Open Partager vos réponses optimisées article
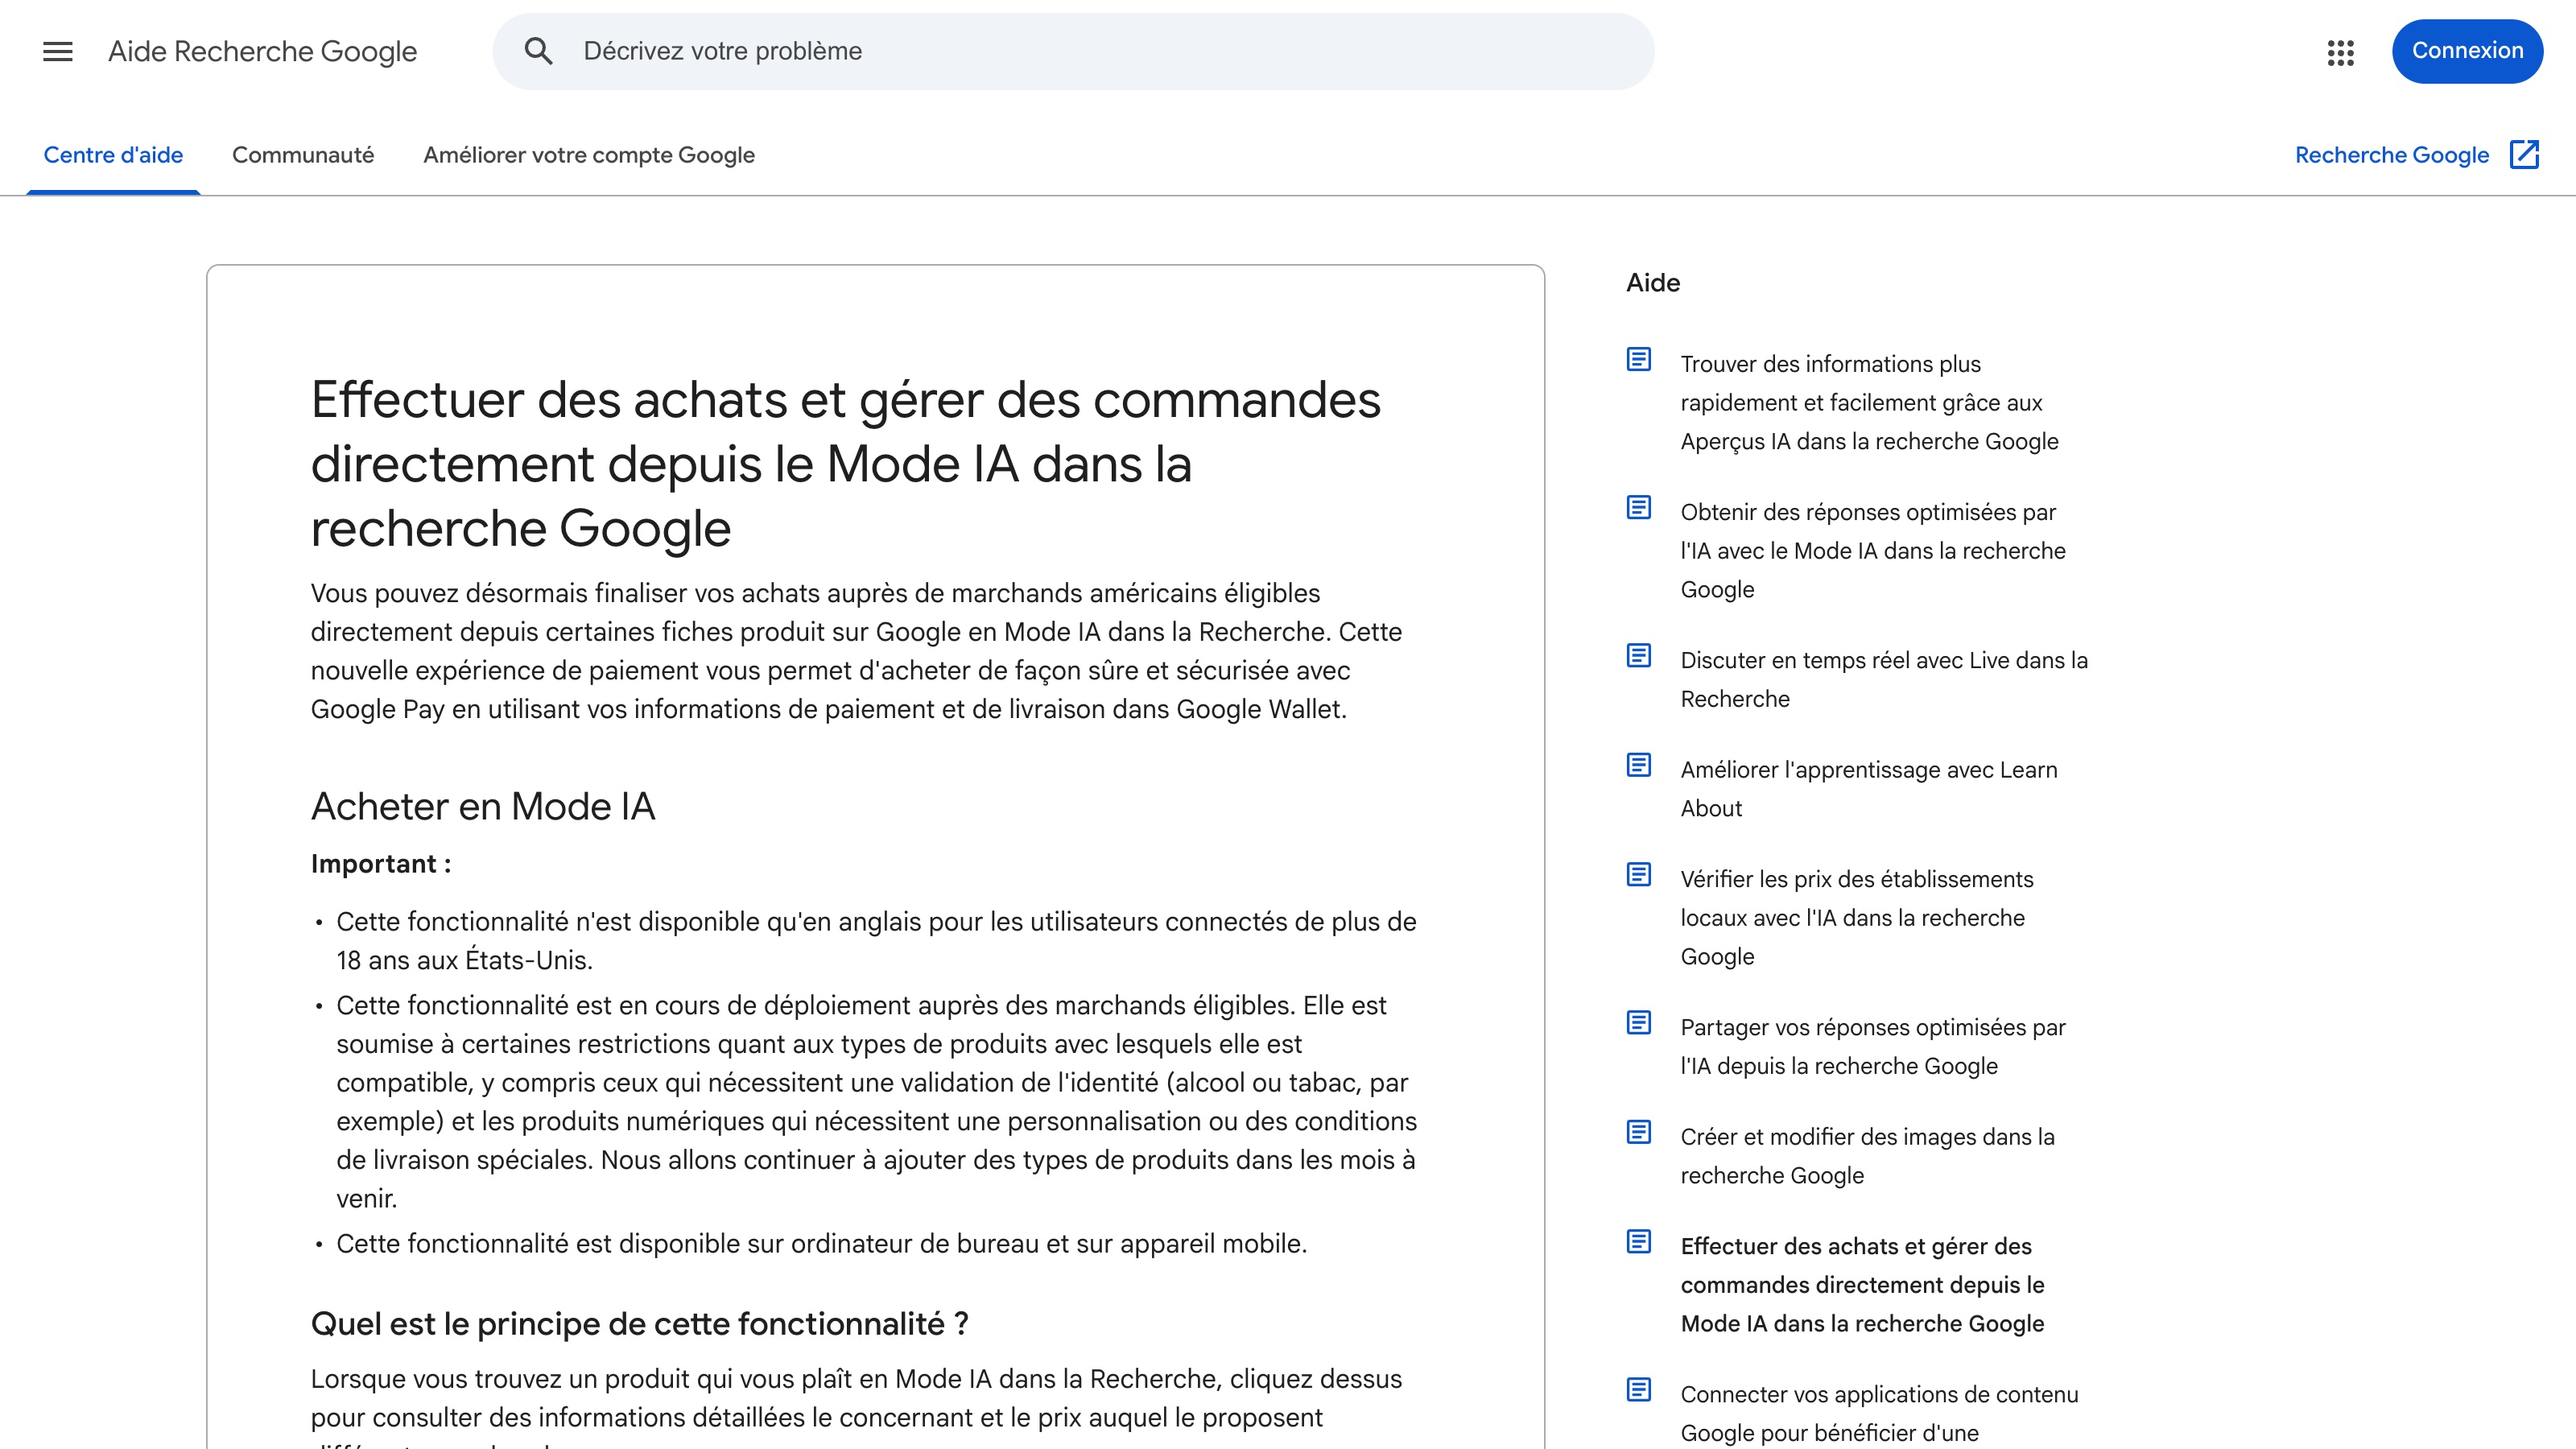This screenshot has height=1449, width=2576. pos(1873,1047)
